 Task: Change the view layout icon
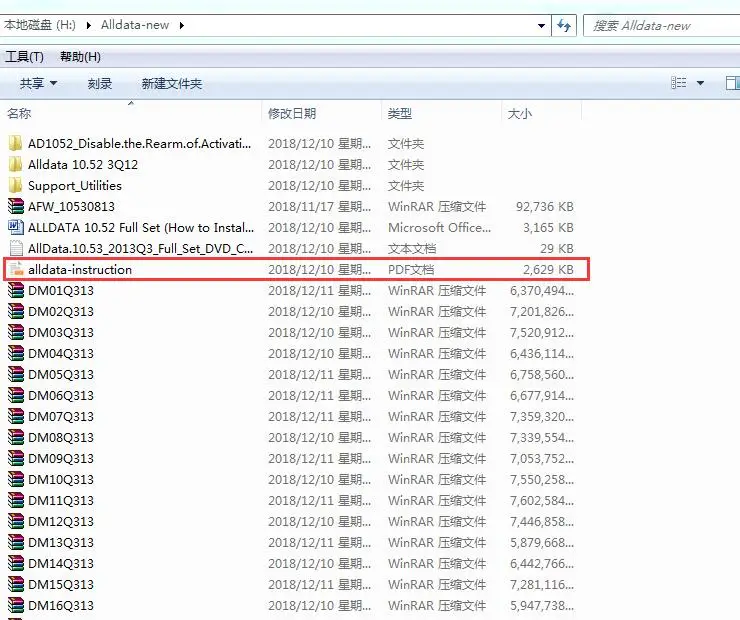(x=679, y=83)
